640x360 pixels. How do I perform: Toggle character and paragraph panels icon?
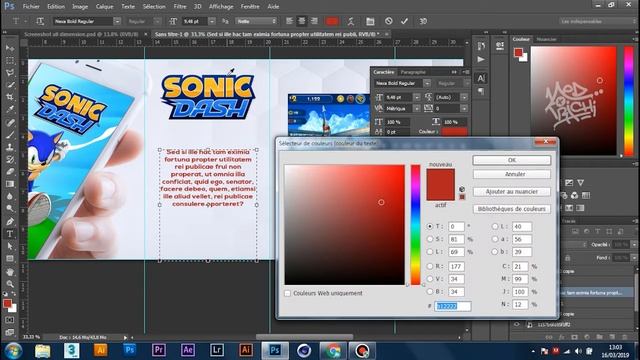370,21
